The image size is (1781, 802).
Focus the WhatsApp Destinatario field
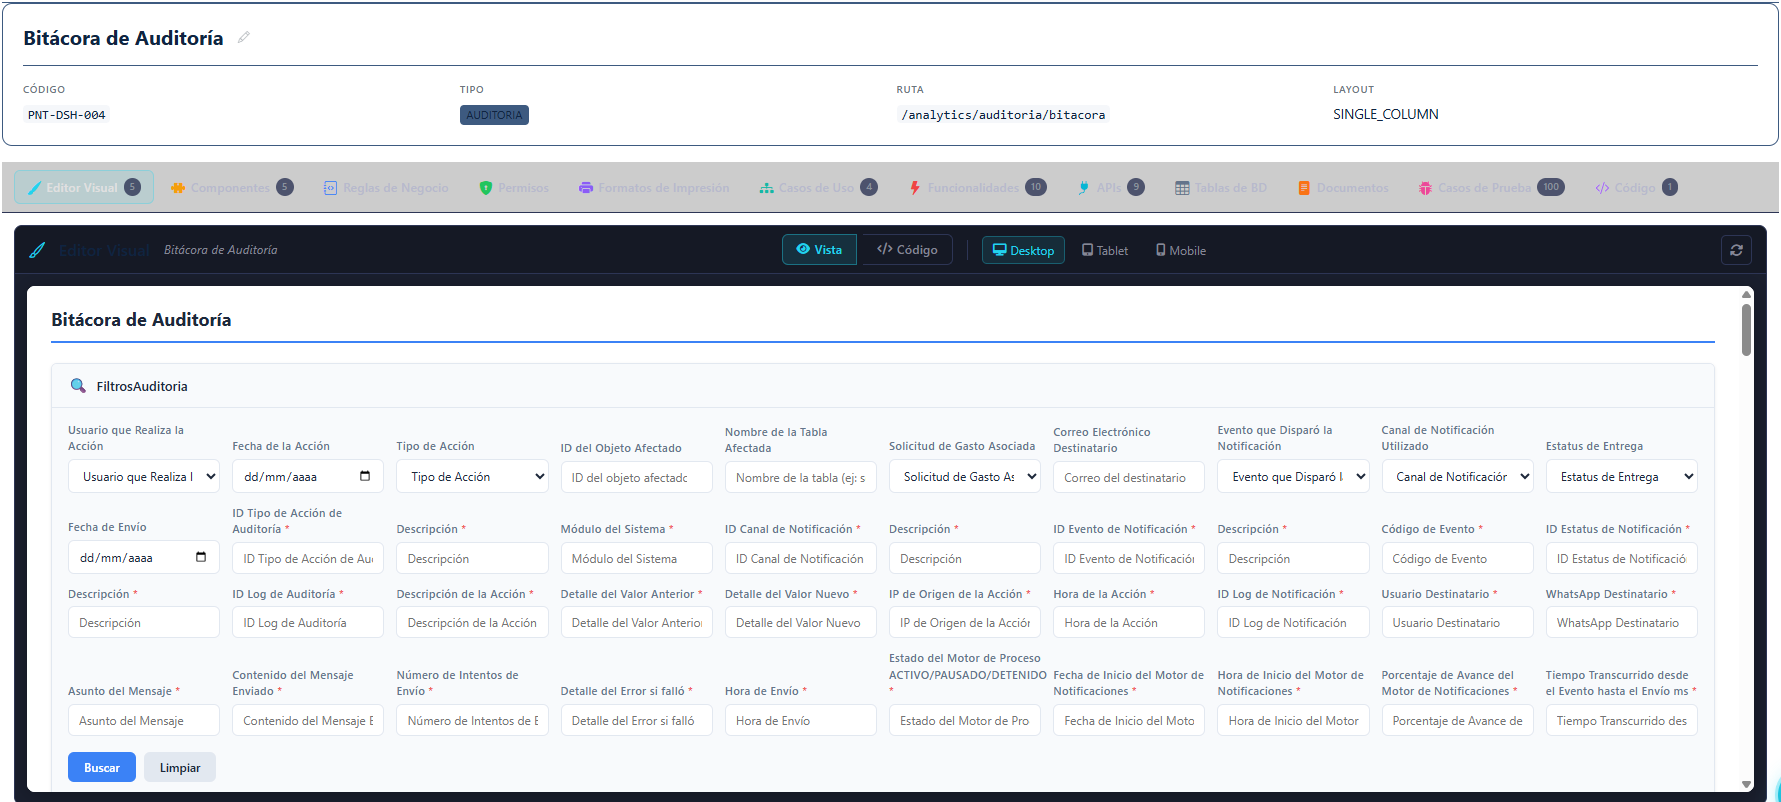point(1621,622)
